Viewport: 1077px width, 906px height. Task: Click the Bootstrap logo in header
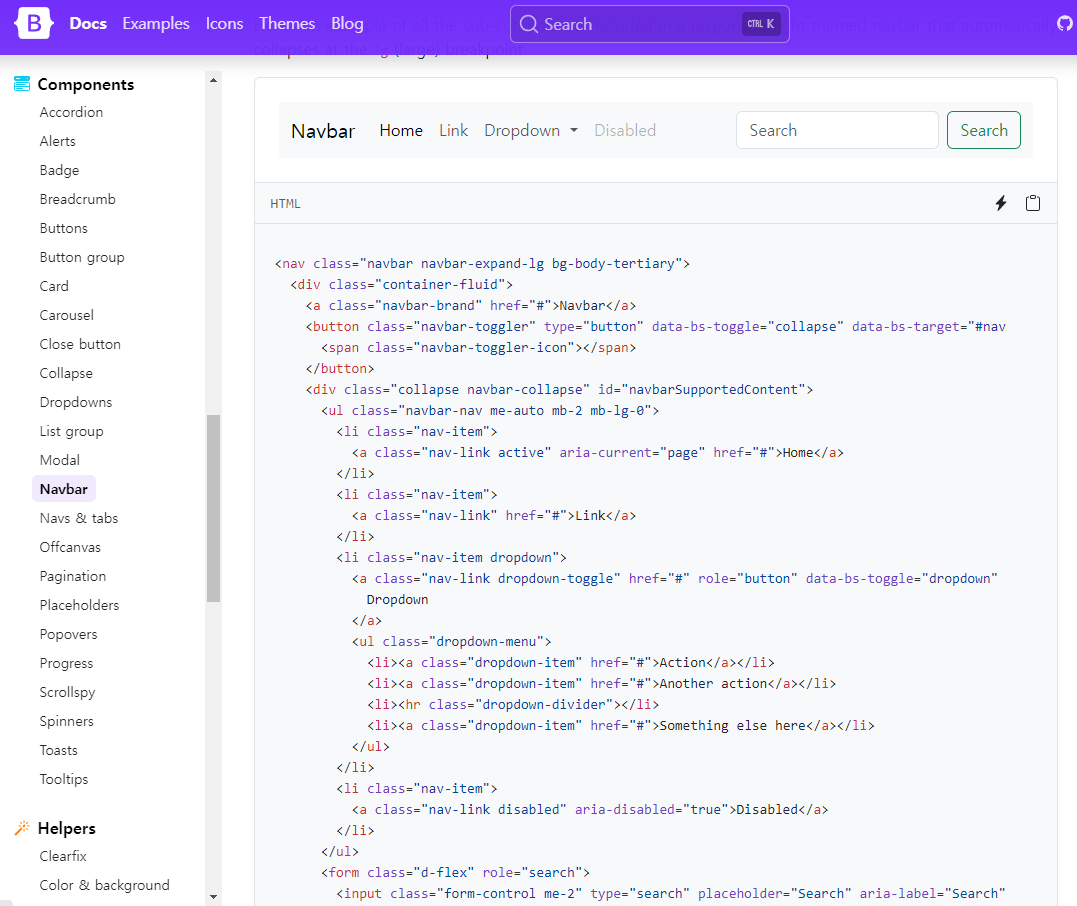(34, 23)
